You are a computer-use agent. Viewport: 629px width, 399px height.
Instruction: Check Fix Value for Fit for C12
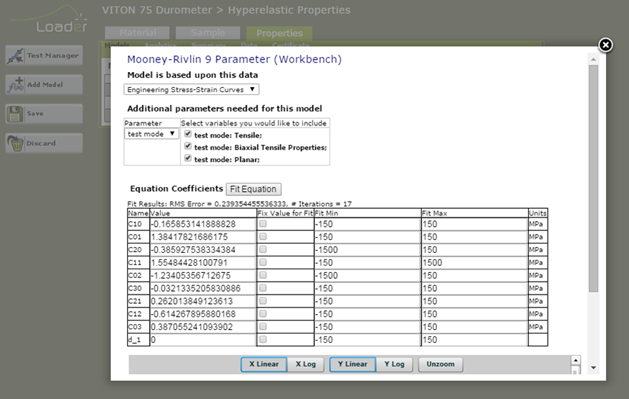(263, 314)
